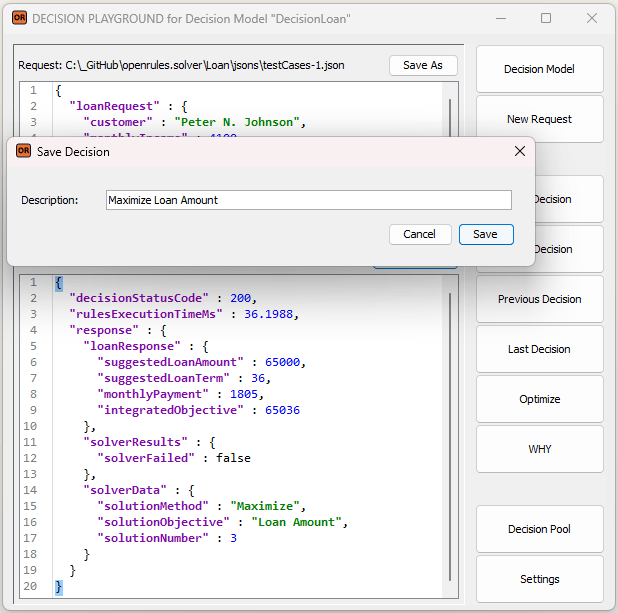Focus the Description text field
This screenshot has width=618, height=613.
(x=308, y=200)
